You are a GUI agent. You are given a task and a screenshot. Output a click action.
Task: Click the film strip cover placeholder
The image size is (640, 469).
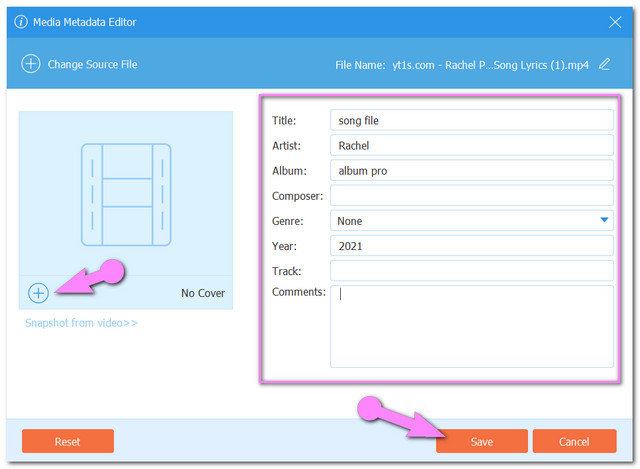126,193
